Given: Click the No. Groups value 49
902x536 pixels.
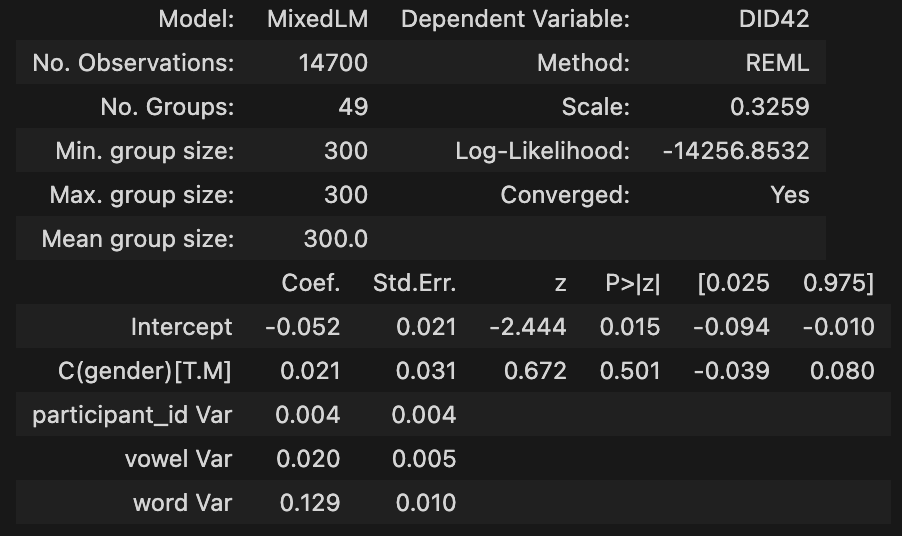Looking at the screenshot, I should click(353, 107).
